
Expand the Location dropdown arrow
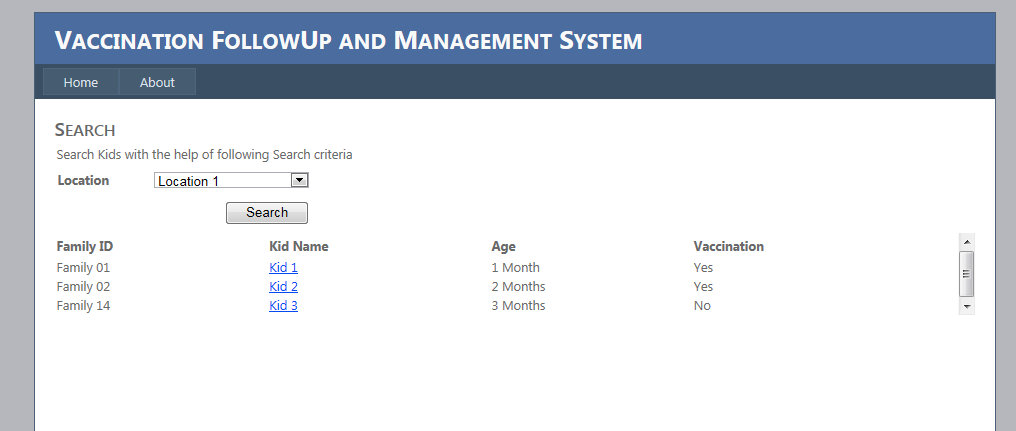coord(299,180)
